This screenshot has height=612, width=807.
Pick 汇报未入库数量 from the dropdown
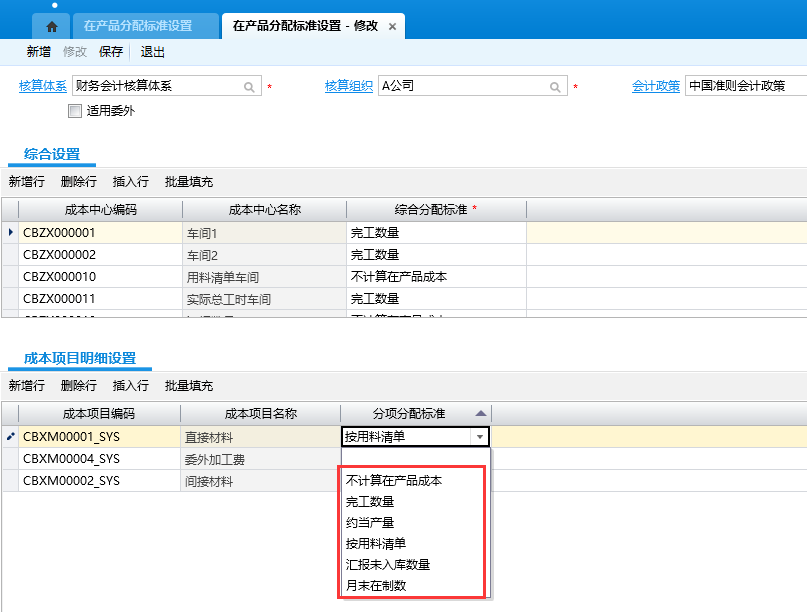click(x=388, y=564)
